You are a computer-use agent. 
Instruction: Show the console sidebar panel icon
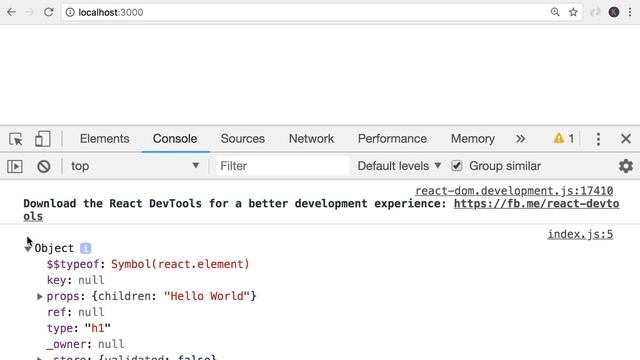click(x=15, y=167)
